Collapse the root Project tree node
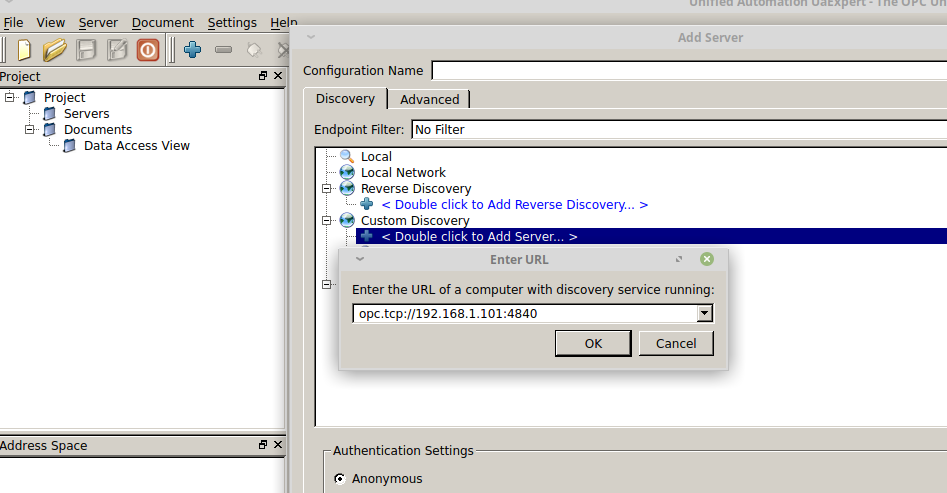 pos(10,98)
